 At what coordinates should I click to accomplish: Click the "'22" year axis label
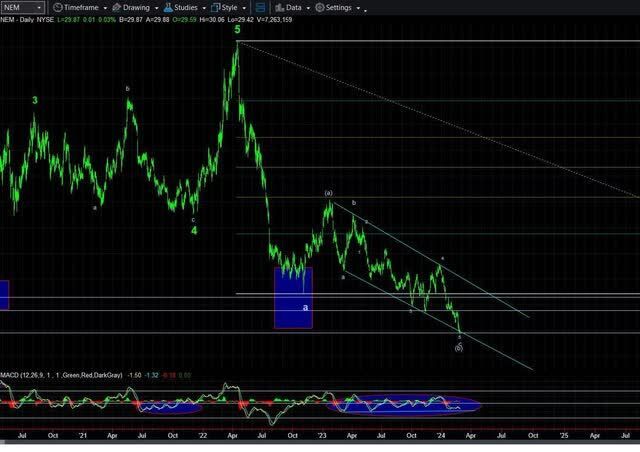pos(203,435)
